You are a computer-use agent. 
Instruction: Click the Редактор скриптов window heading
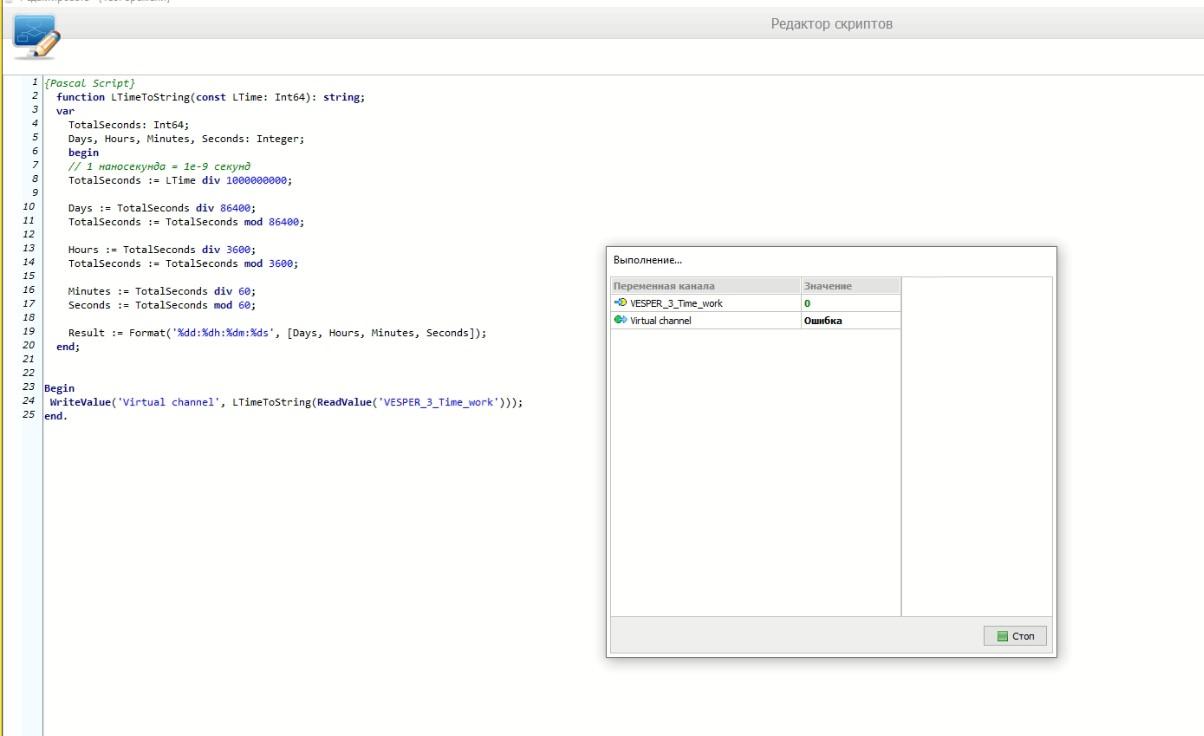pyautogui.click(x=832, y=24)
